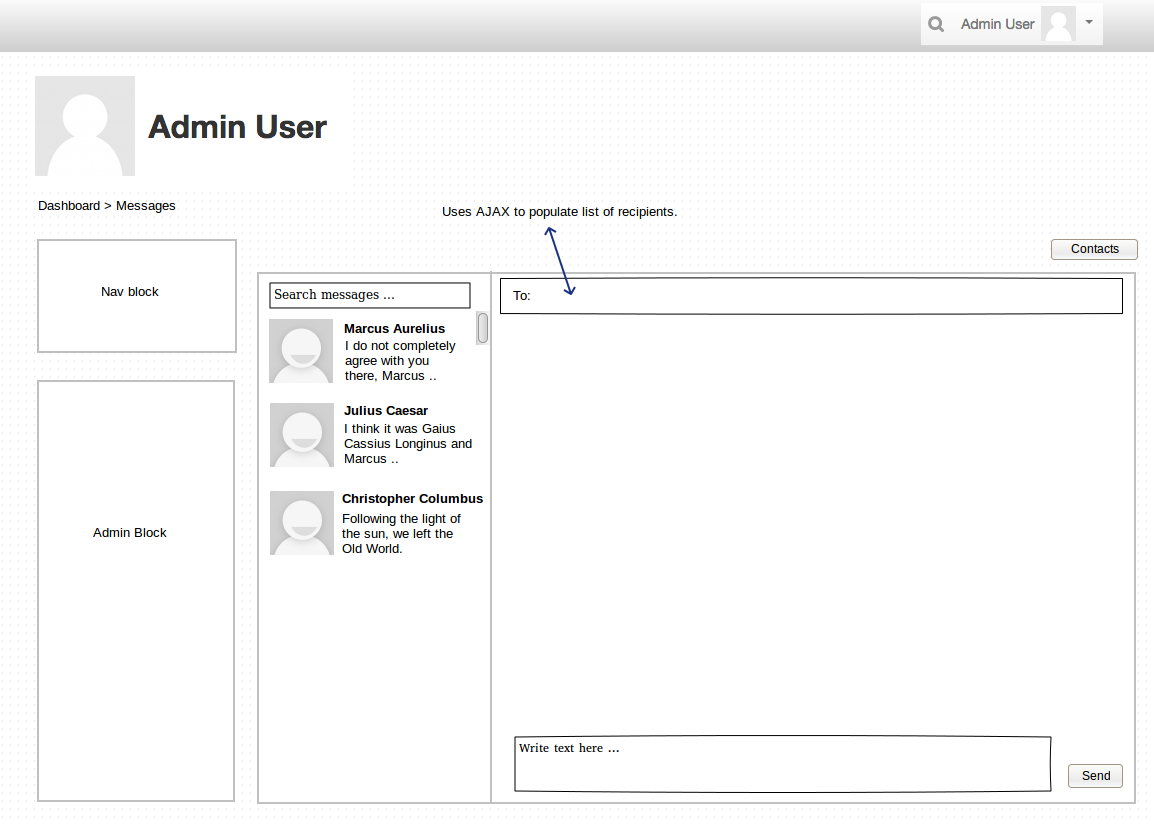Click the Search messages field
Screen dimensions: 1154x824
(369, 295)
